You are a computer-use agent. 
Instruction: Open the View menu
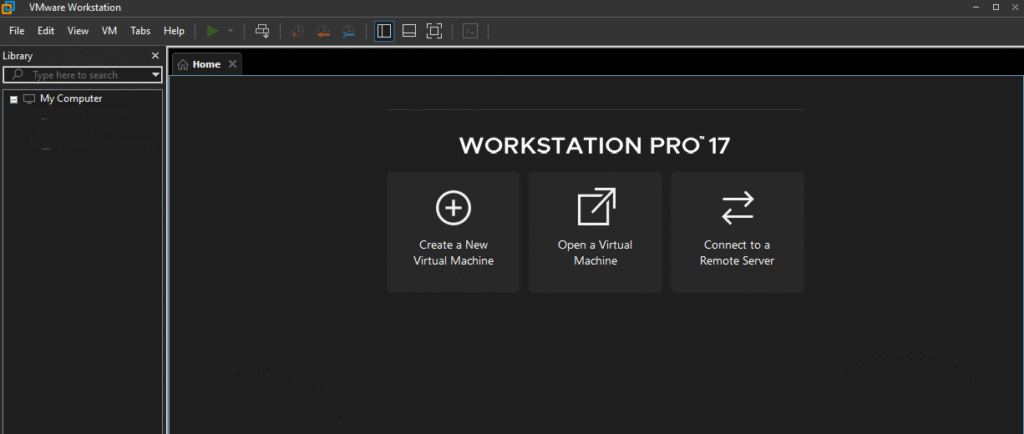[x=78, y=31]
